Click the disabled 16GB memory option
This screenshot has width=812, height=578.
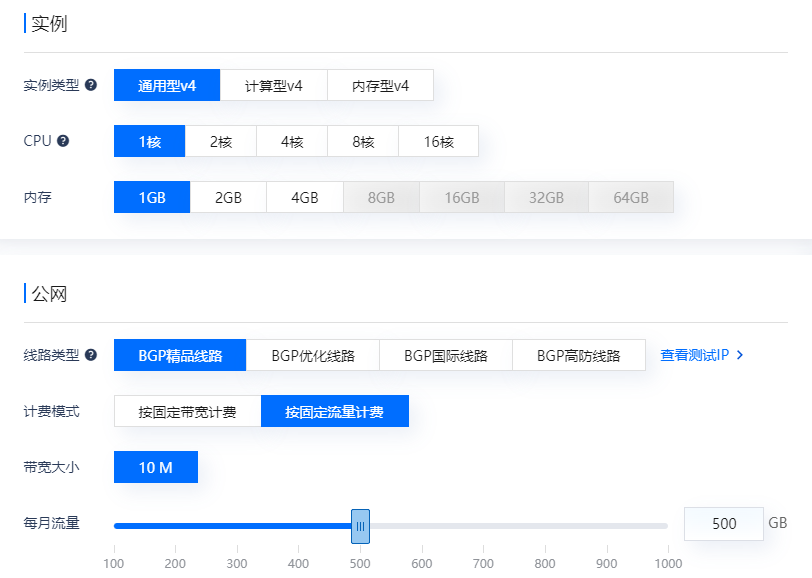(462, 197)
